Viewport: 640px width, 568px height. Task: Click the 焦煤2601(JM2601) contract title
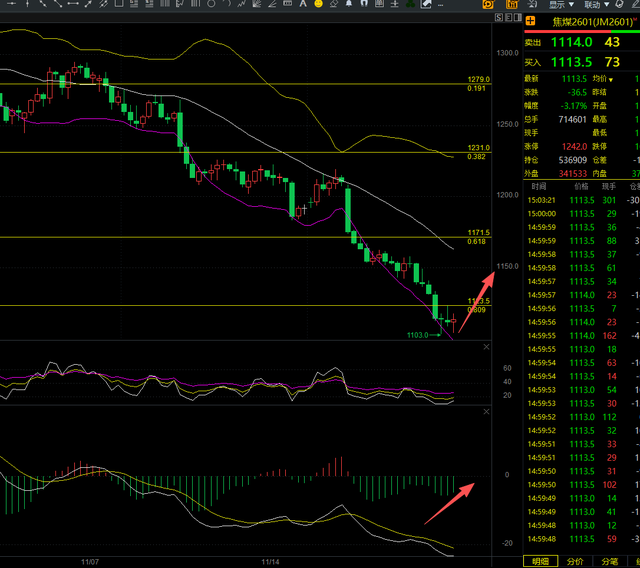tap(594, 22)
